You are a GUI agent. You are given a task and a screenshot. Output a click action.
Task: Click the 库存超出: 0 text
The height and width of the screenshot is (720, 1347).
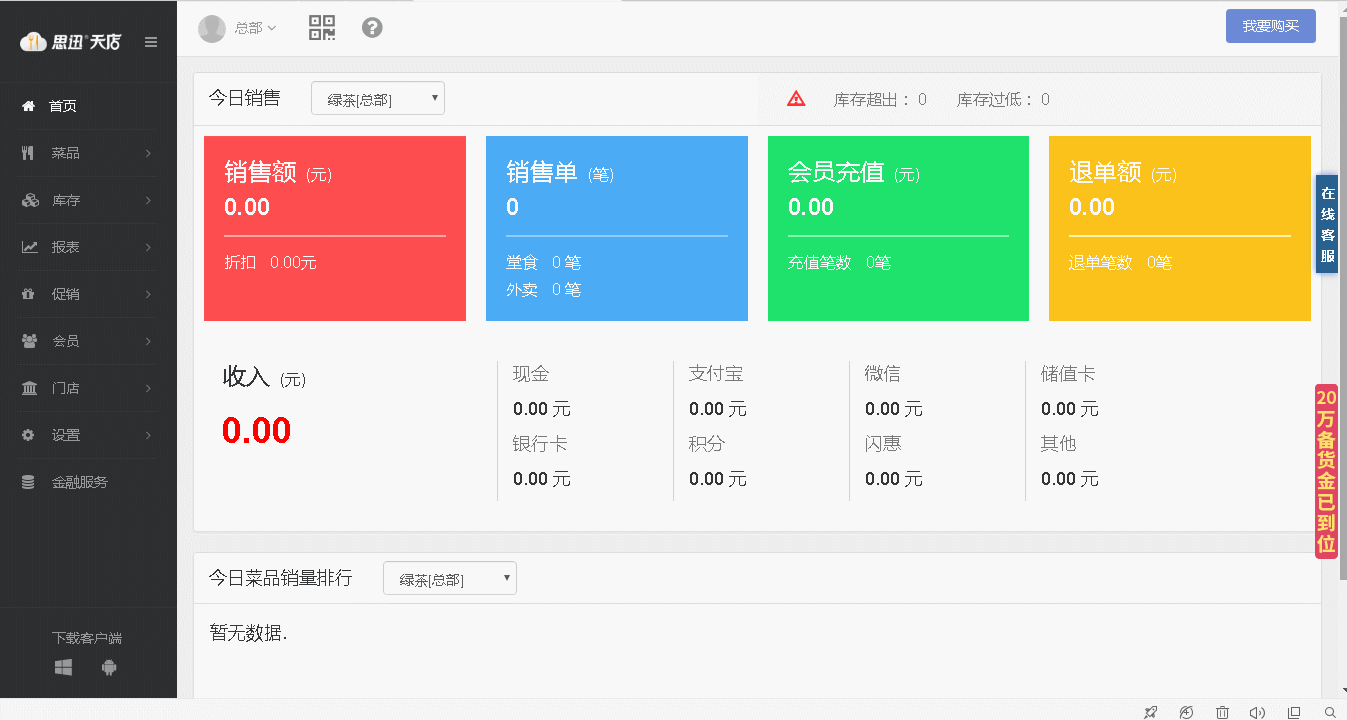(x=880, y=99)
